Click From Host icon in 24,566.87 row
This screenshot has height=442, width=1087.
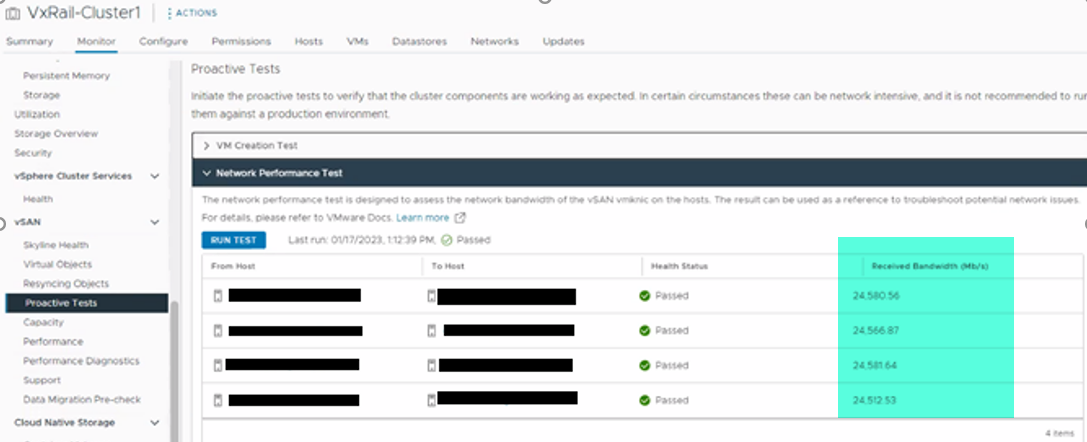pyautogui.click(x=218, y=330)
